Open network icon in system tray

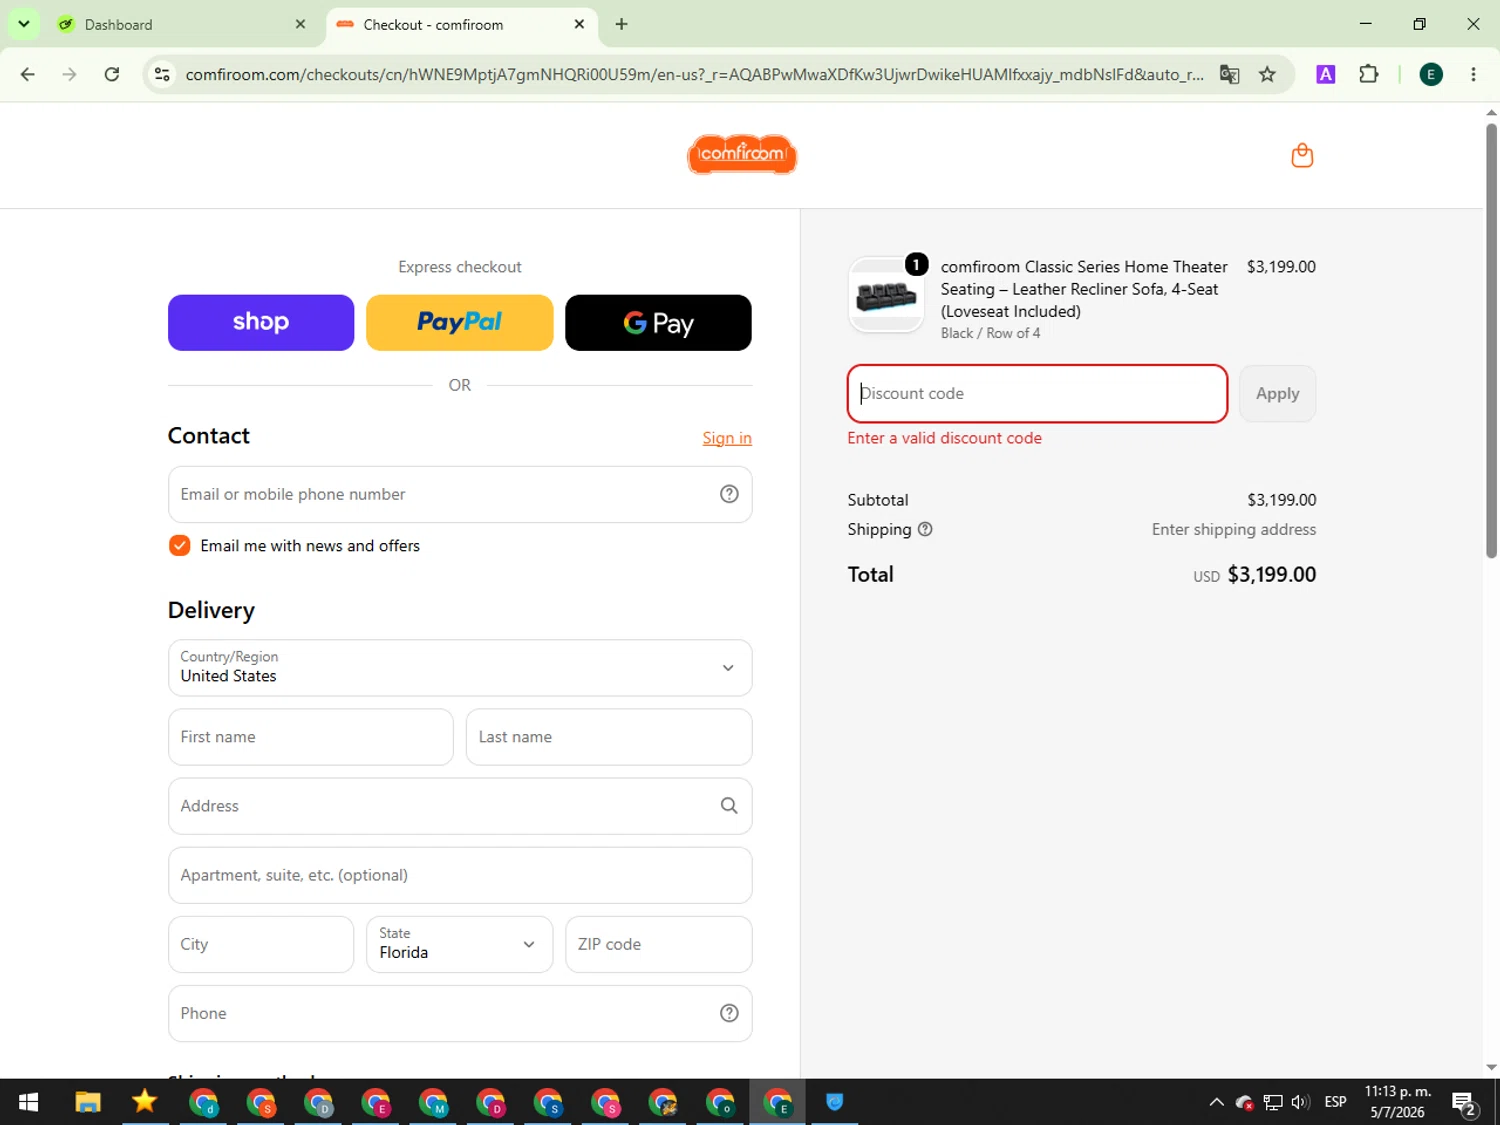(x=1272, y=1102)
